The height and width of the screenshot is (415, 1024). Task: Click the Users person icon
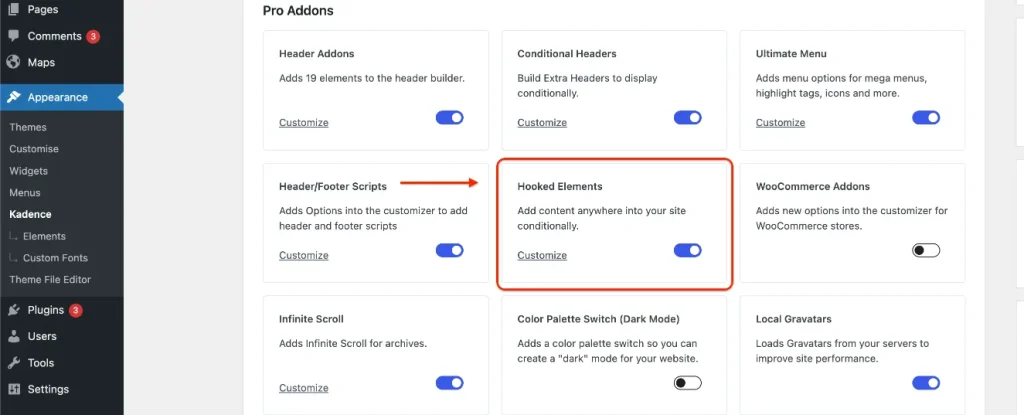(13, 337)
